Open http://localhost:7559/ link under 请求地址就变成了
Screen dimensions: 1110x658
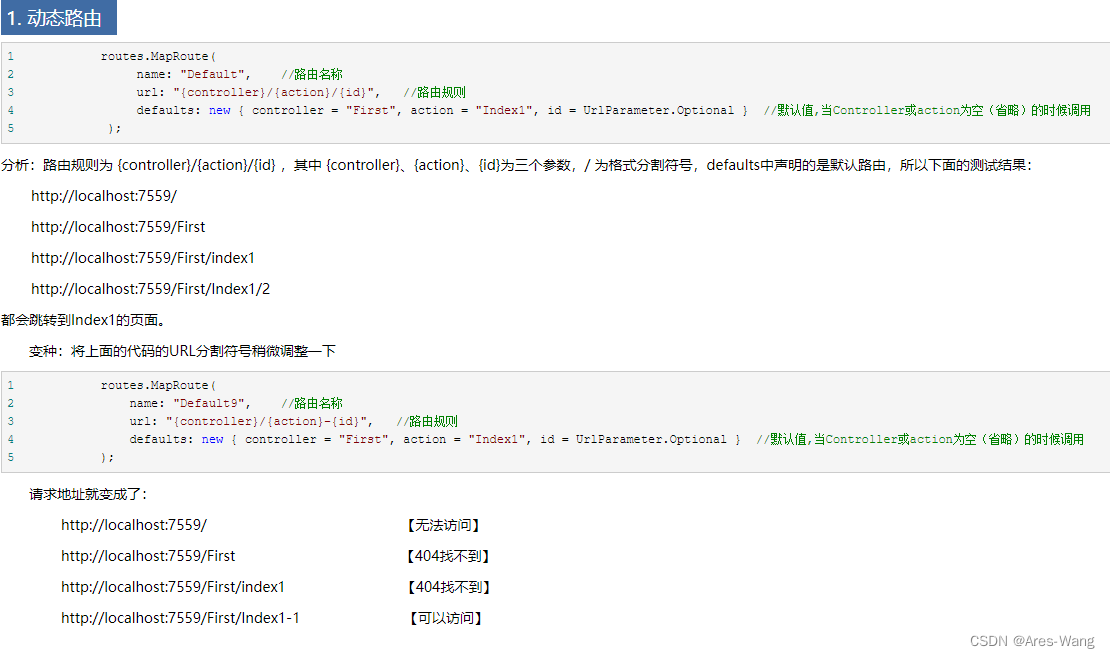tap(134, 524)
